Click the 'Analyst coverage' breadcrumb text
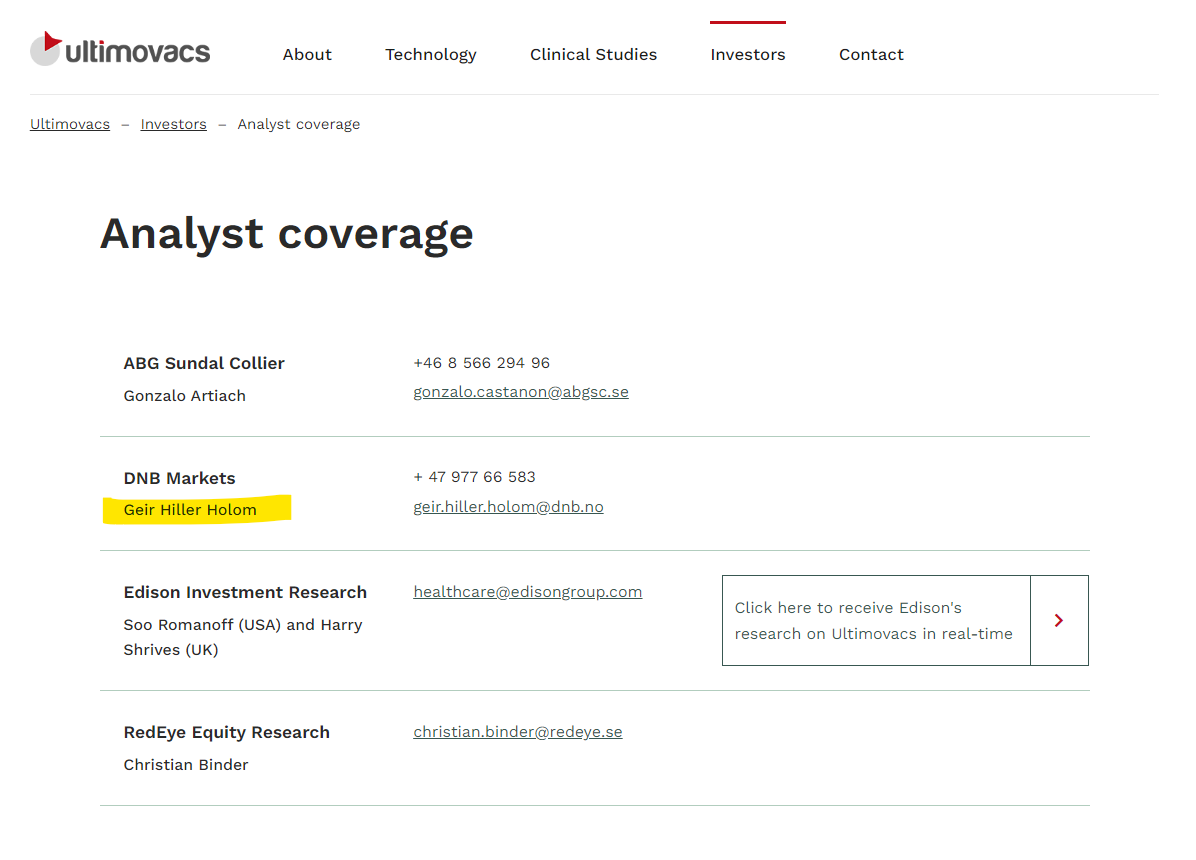This screenshot has width=1196, height=860. [x=298, y=124]
